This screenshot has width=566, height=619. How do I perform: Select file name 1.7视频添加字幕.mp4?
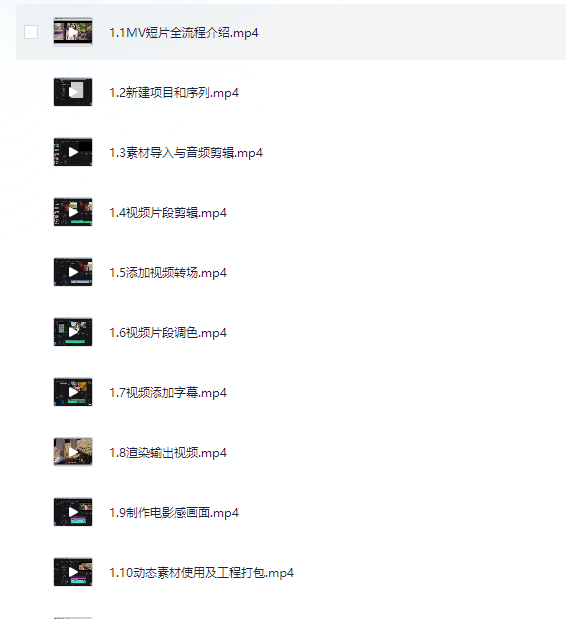coord(168,393)
